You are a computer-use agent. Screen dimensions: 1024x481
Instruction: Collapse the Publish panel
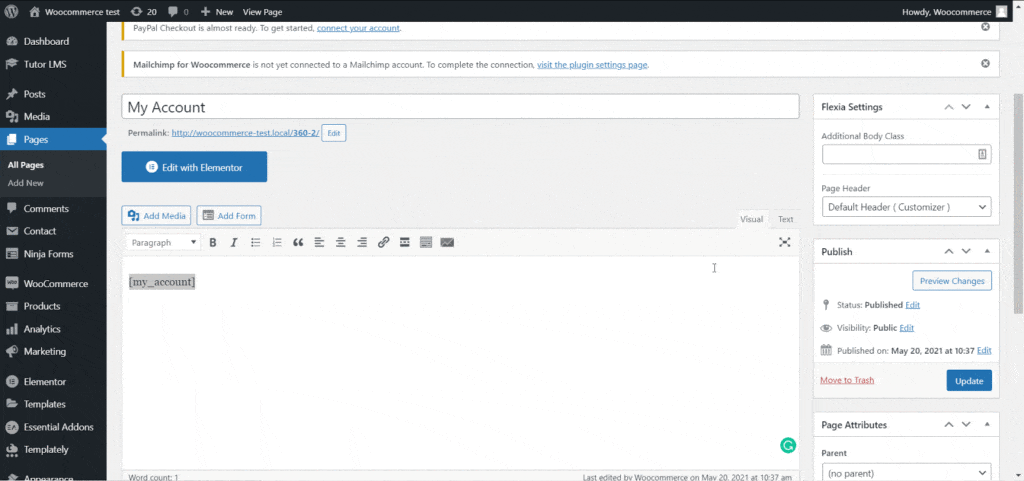987,251
